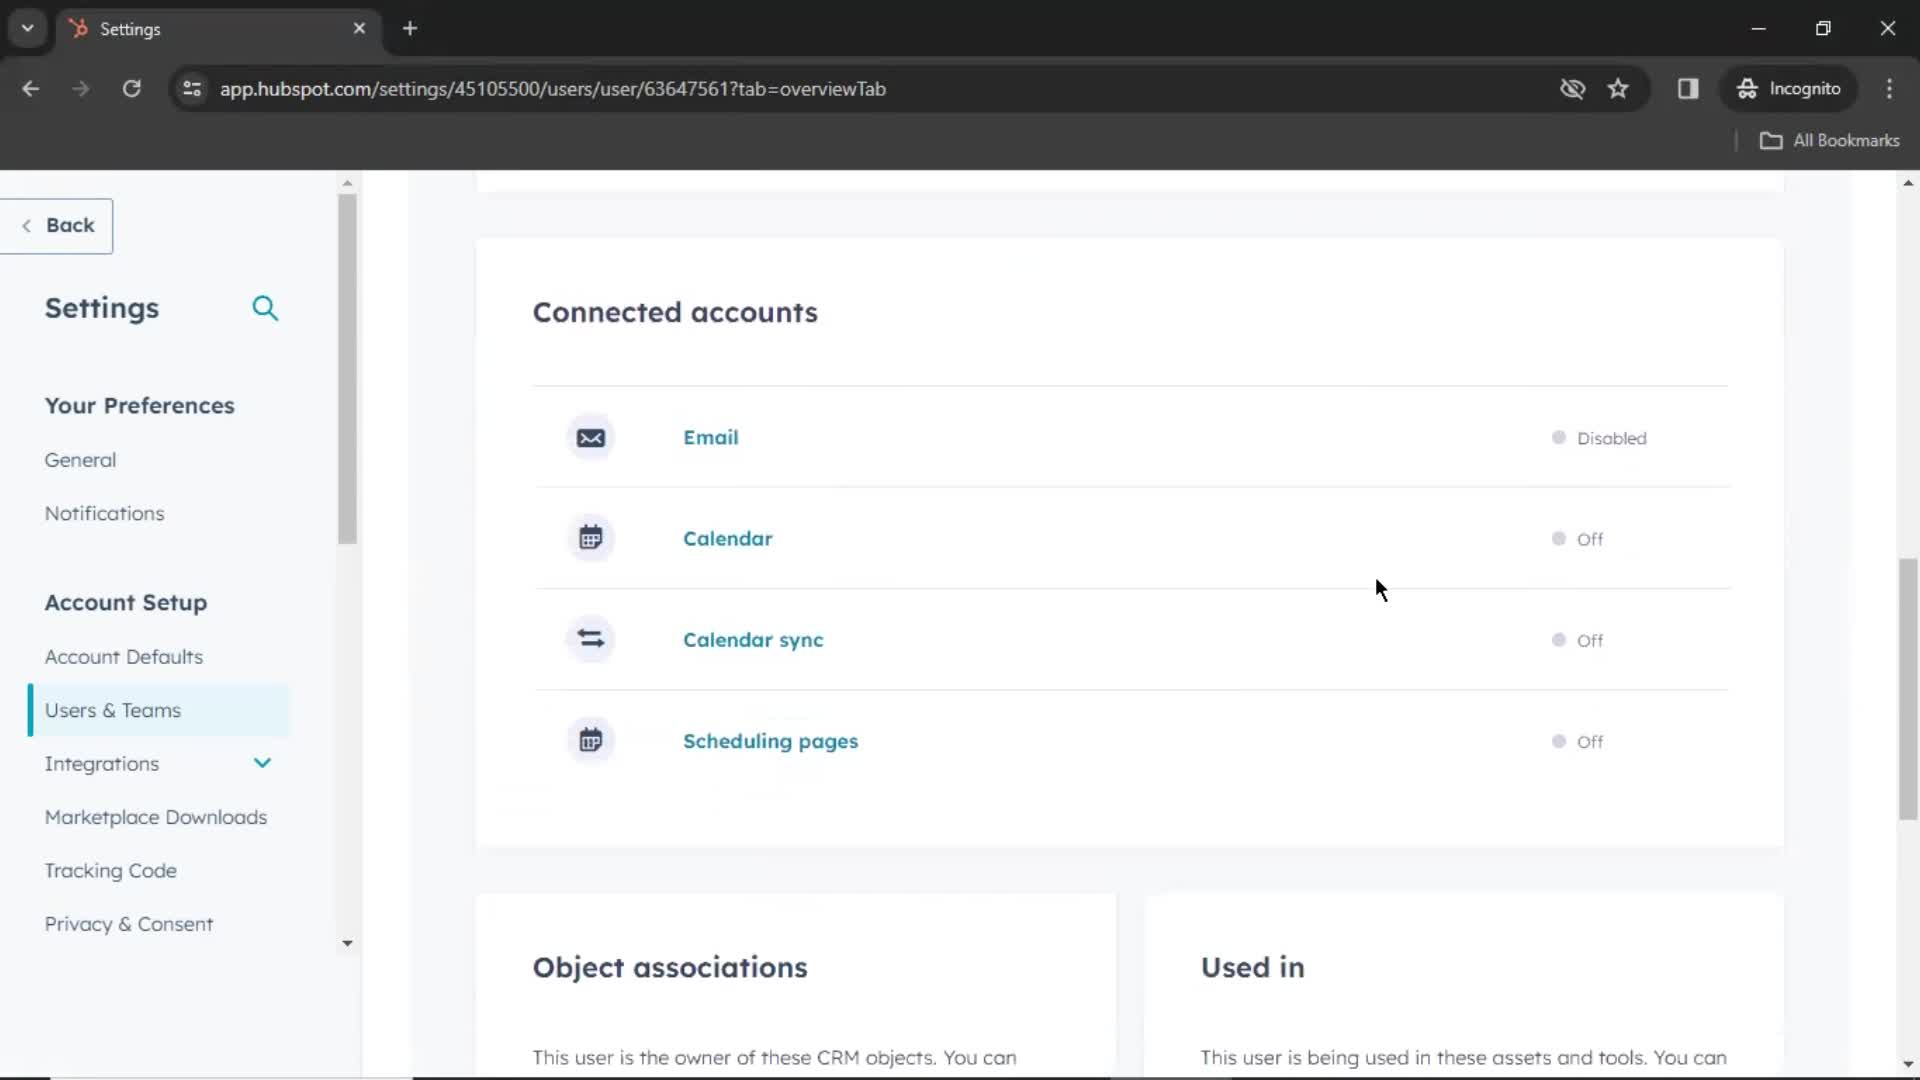
Task: Click the Calendar sync icon
Action: click(x=591, y=638)
